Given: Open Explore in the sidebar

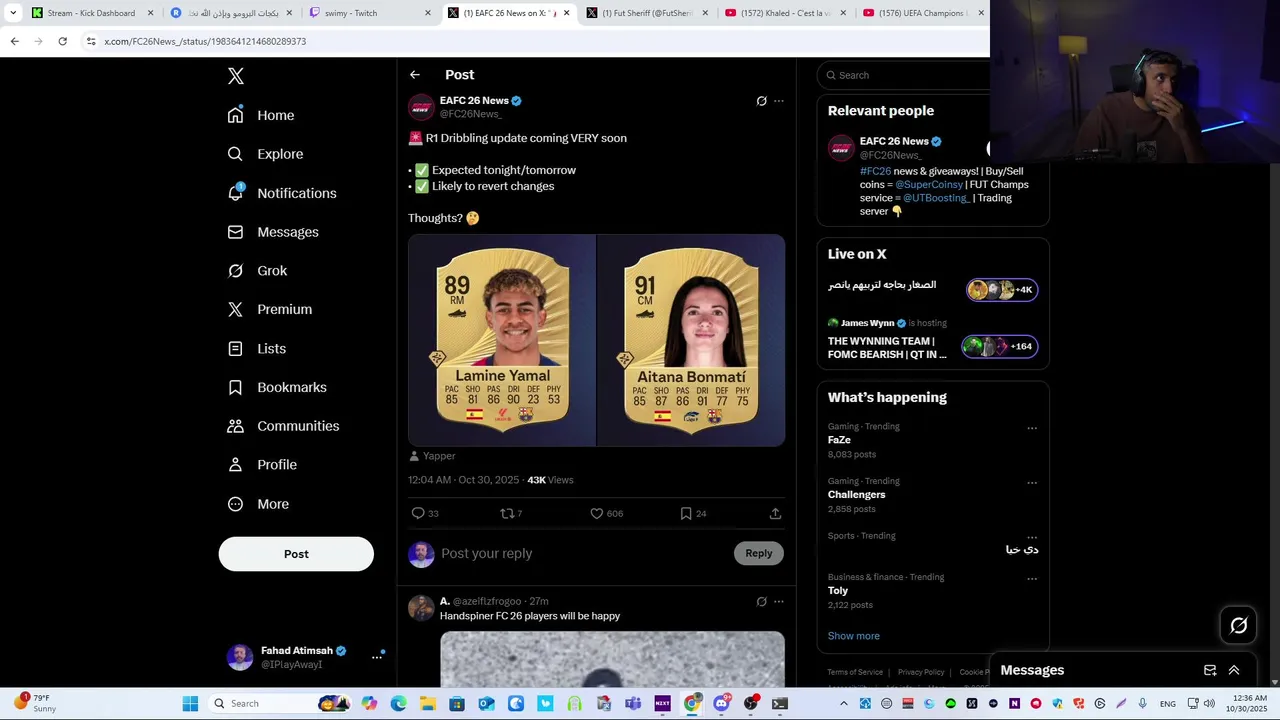Looking at the screenshot, I should point(265,154).
